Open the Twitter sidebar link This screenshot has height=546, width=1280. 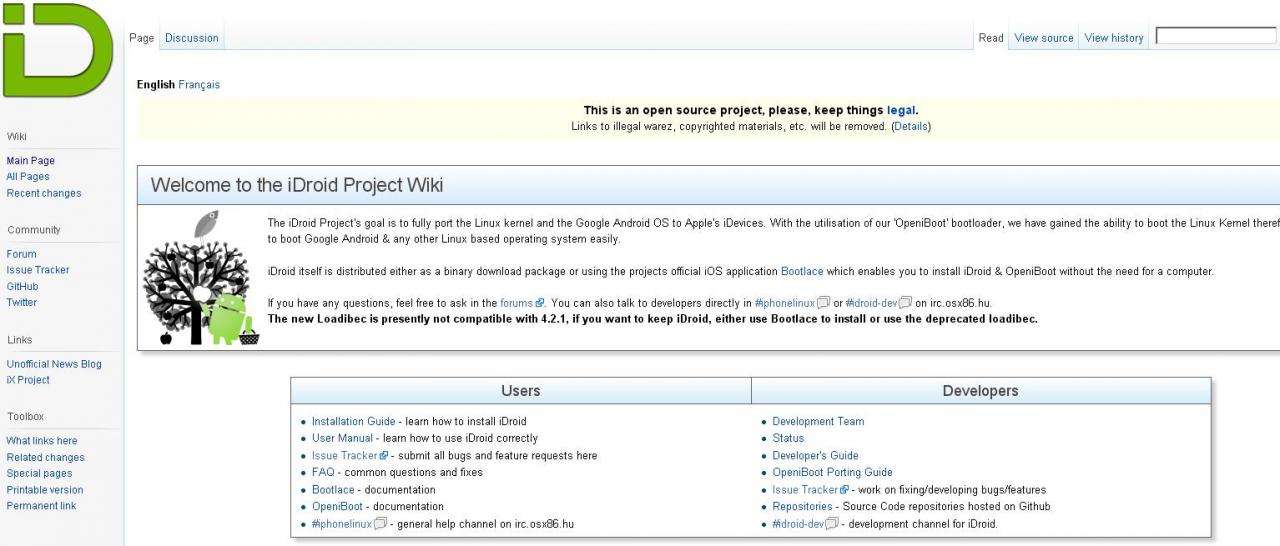21,302
